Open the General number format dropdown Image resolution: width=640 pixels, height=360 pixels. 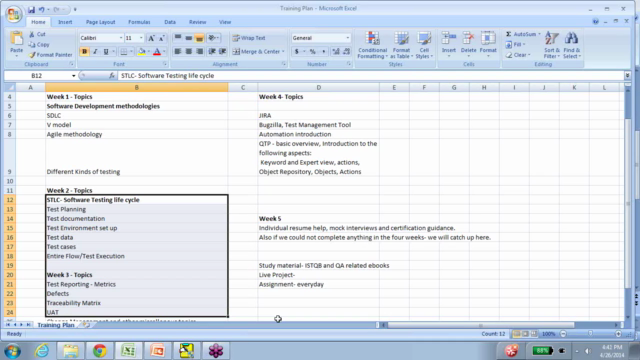click(x=347, y=38)
